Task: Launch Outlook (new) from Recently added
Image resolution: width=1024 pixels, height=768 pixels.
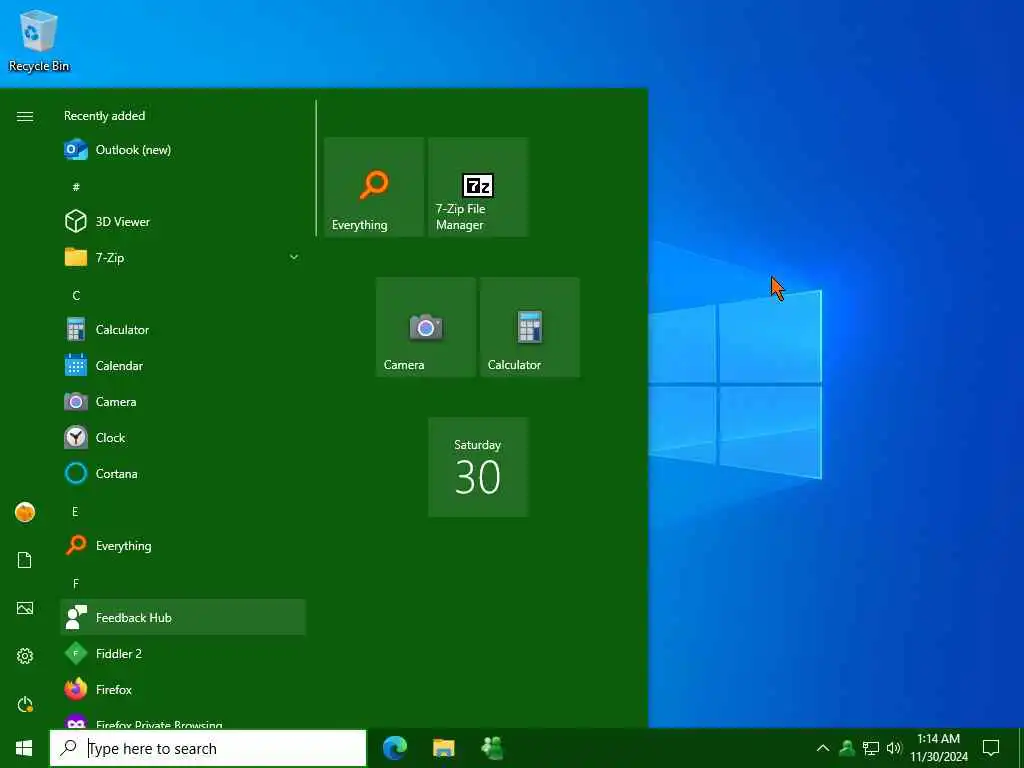Action: click(x=183, y=150)
